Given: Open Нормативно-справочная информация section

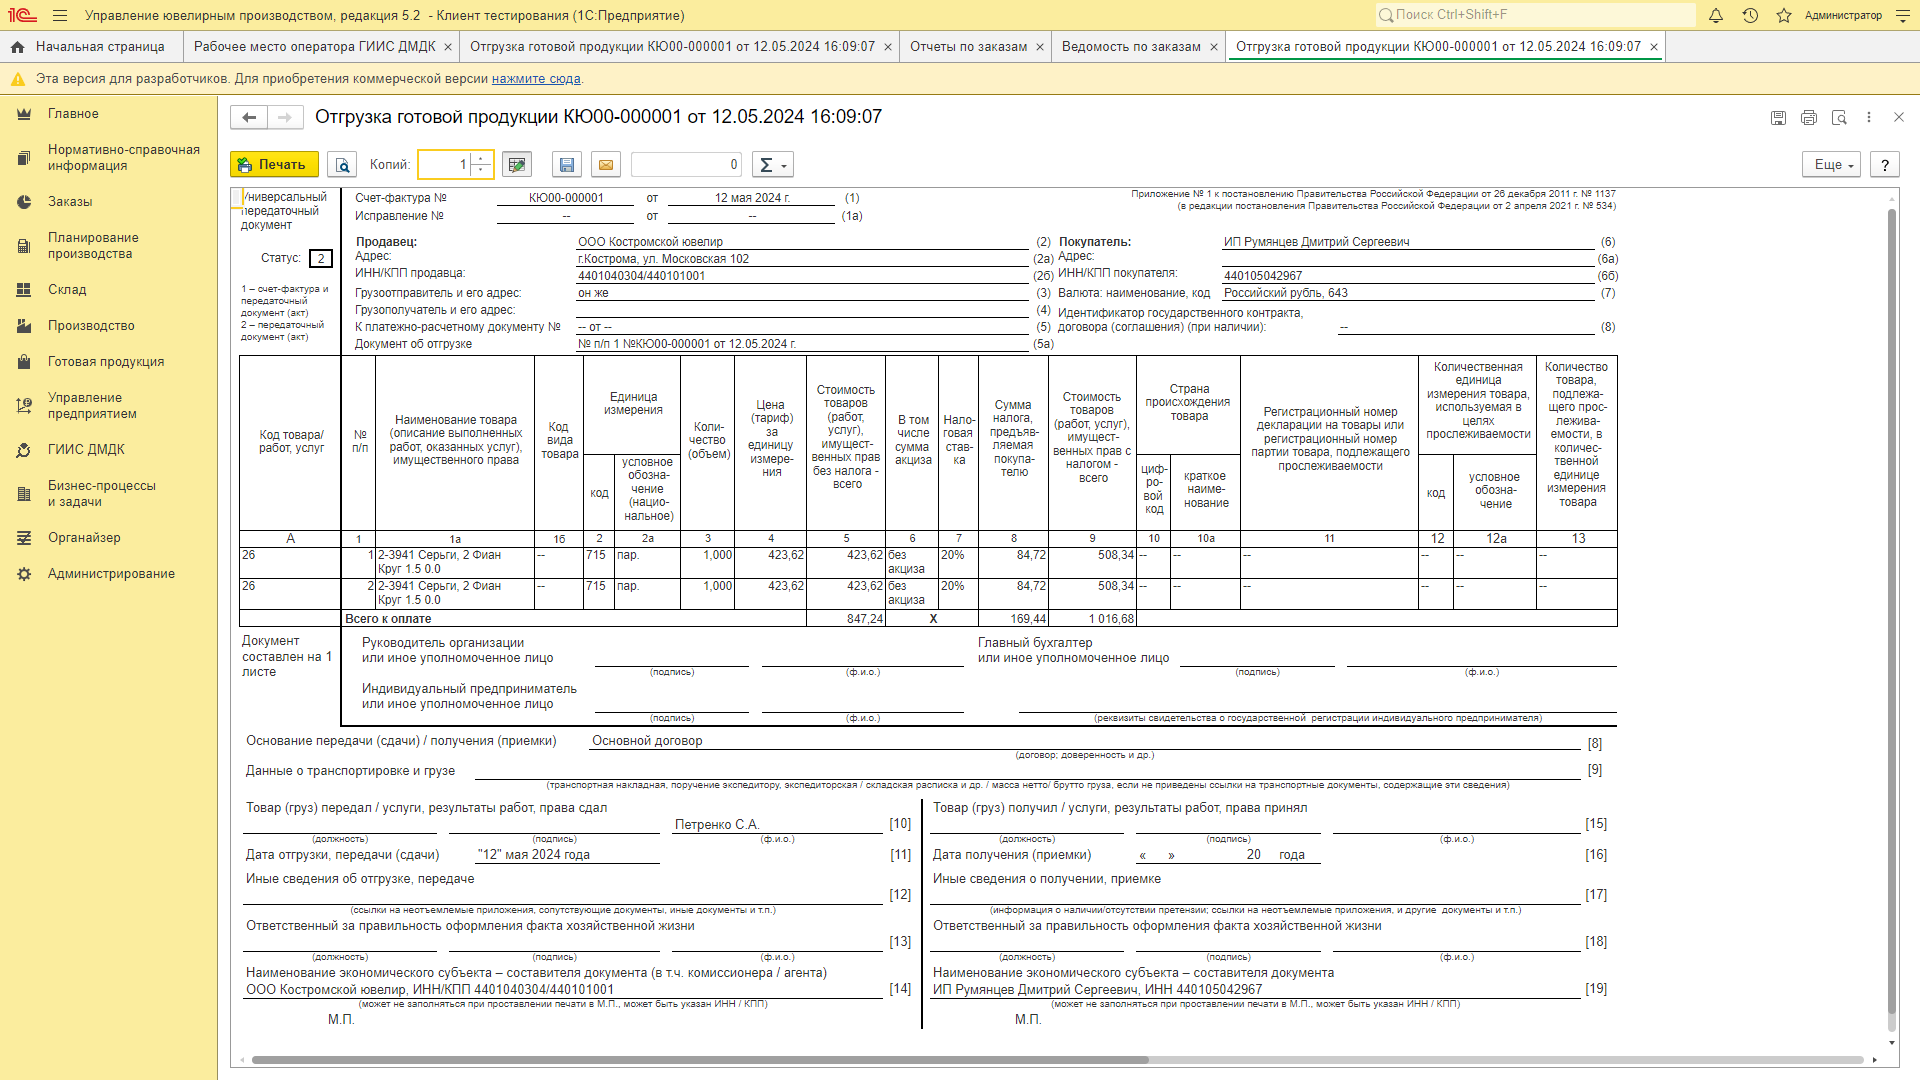Looking at the screenshot, I should [108, 158].
